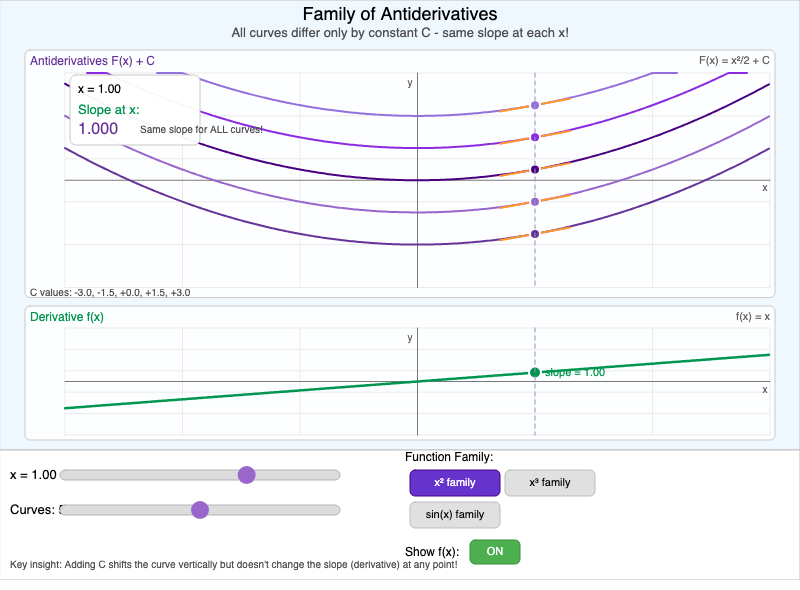Select the dark point on the C=0 curve

(535, 169)
